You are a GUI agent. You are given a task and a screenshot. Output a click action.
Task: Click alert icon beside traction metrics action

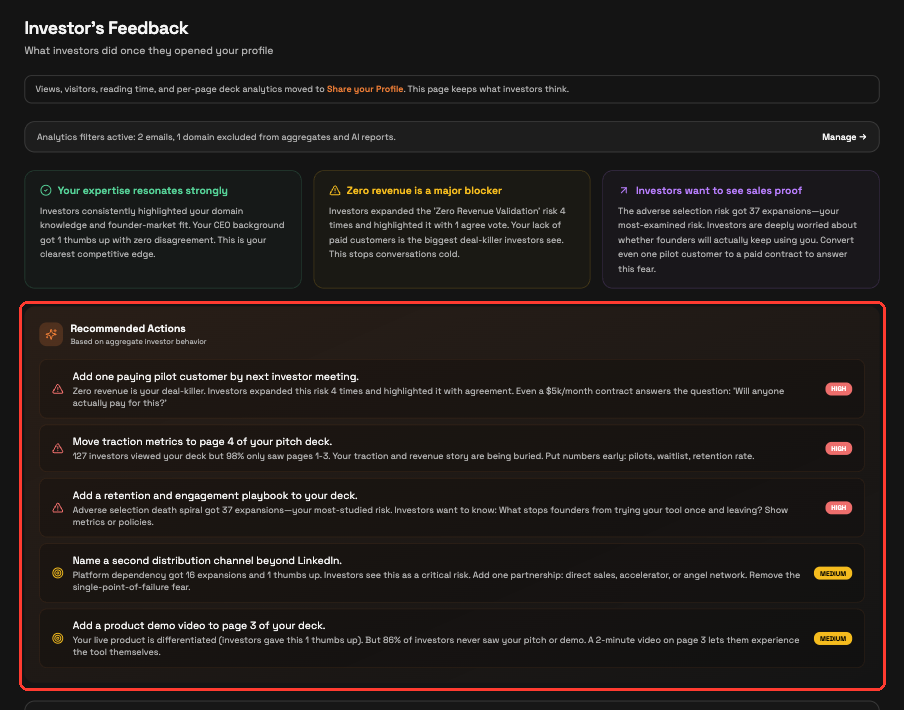pyautogui.click(x=58, y=448)
